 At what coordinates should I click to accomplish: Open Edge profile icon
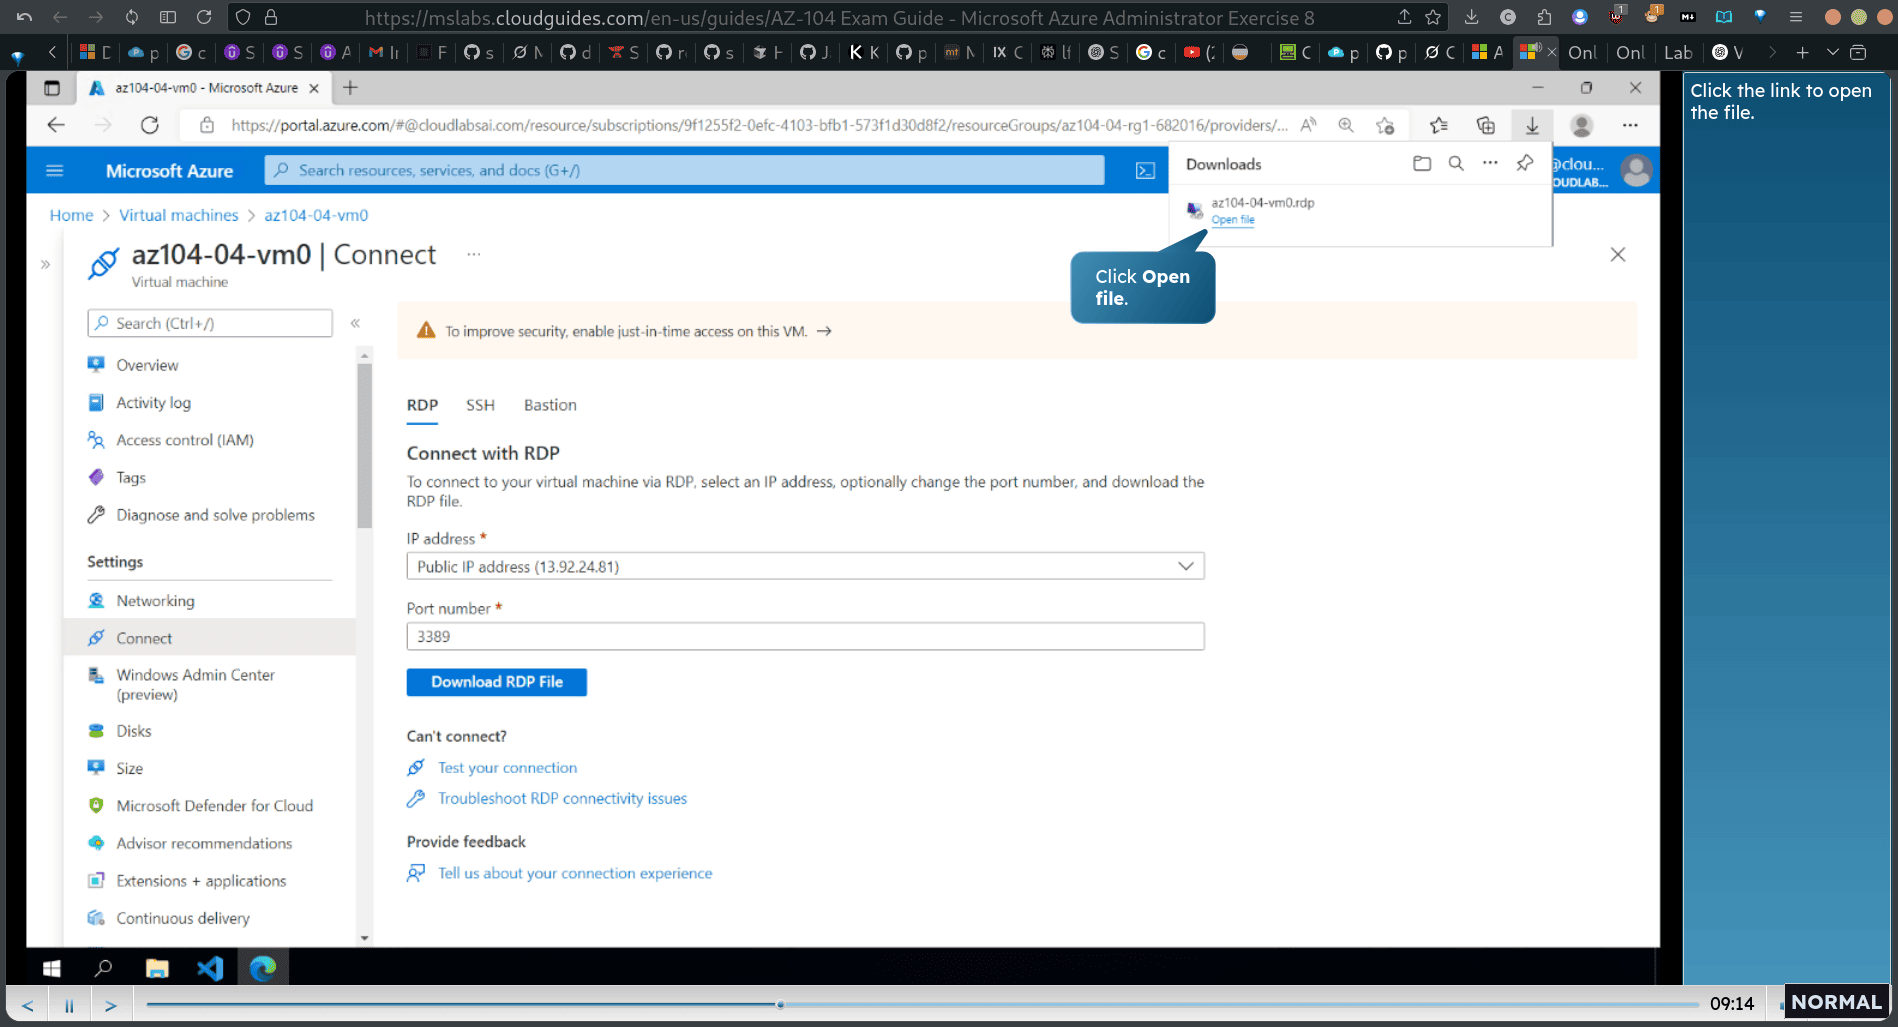coord(1581,125)
